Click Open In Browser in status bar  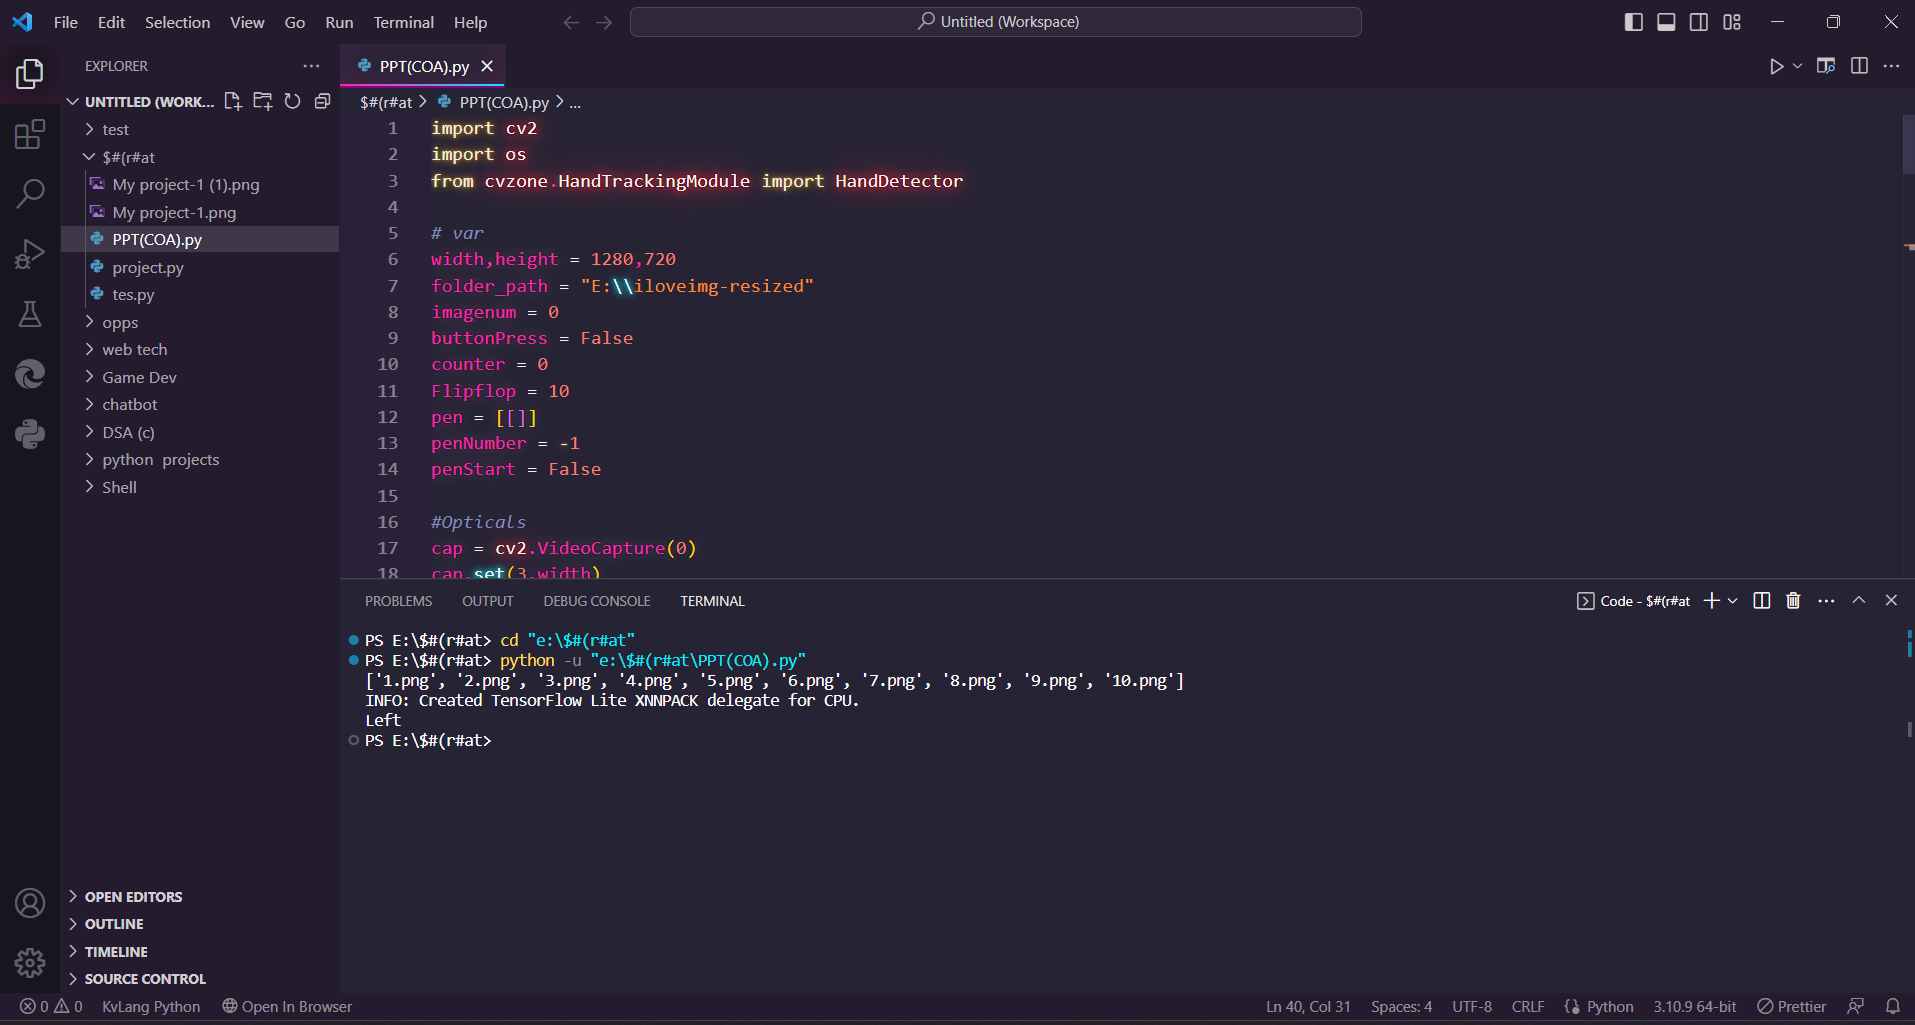(287, 1006)
